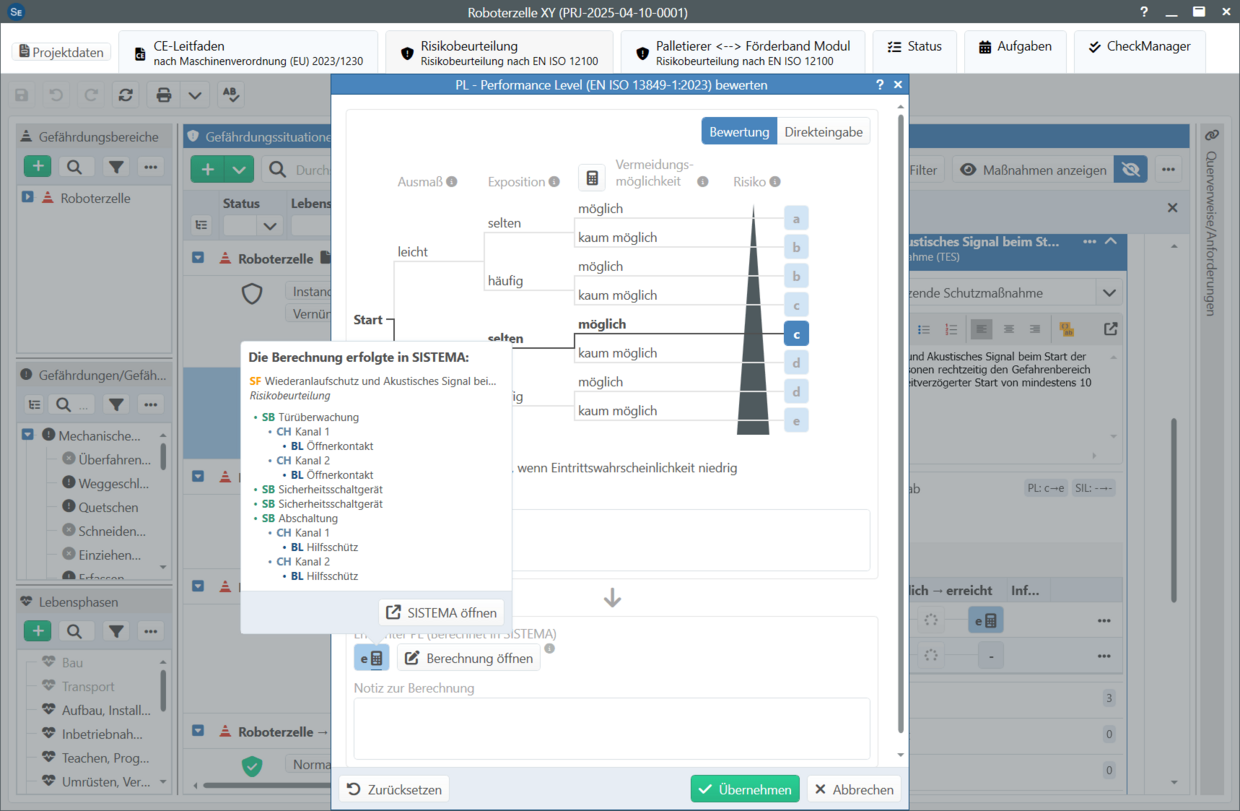Switch to Direkteingabe mode
The height and width of the screenshot is (811, 1240).
click(823, 132)
